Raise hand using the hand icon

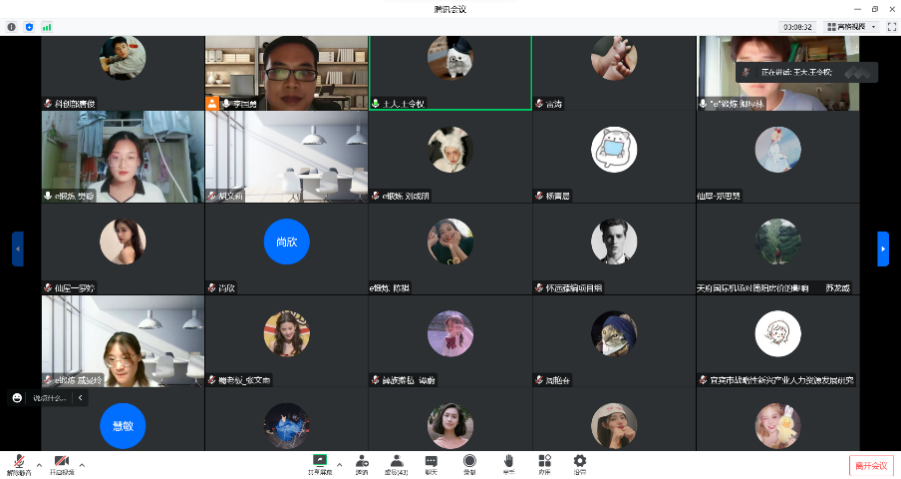[508, 462]
